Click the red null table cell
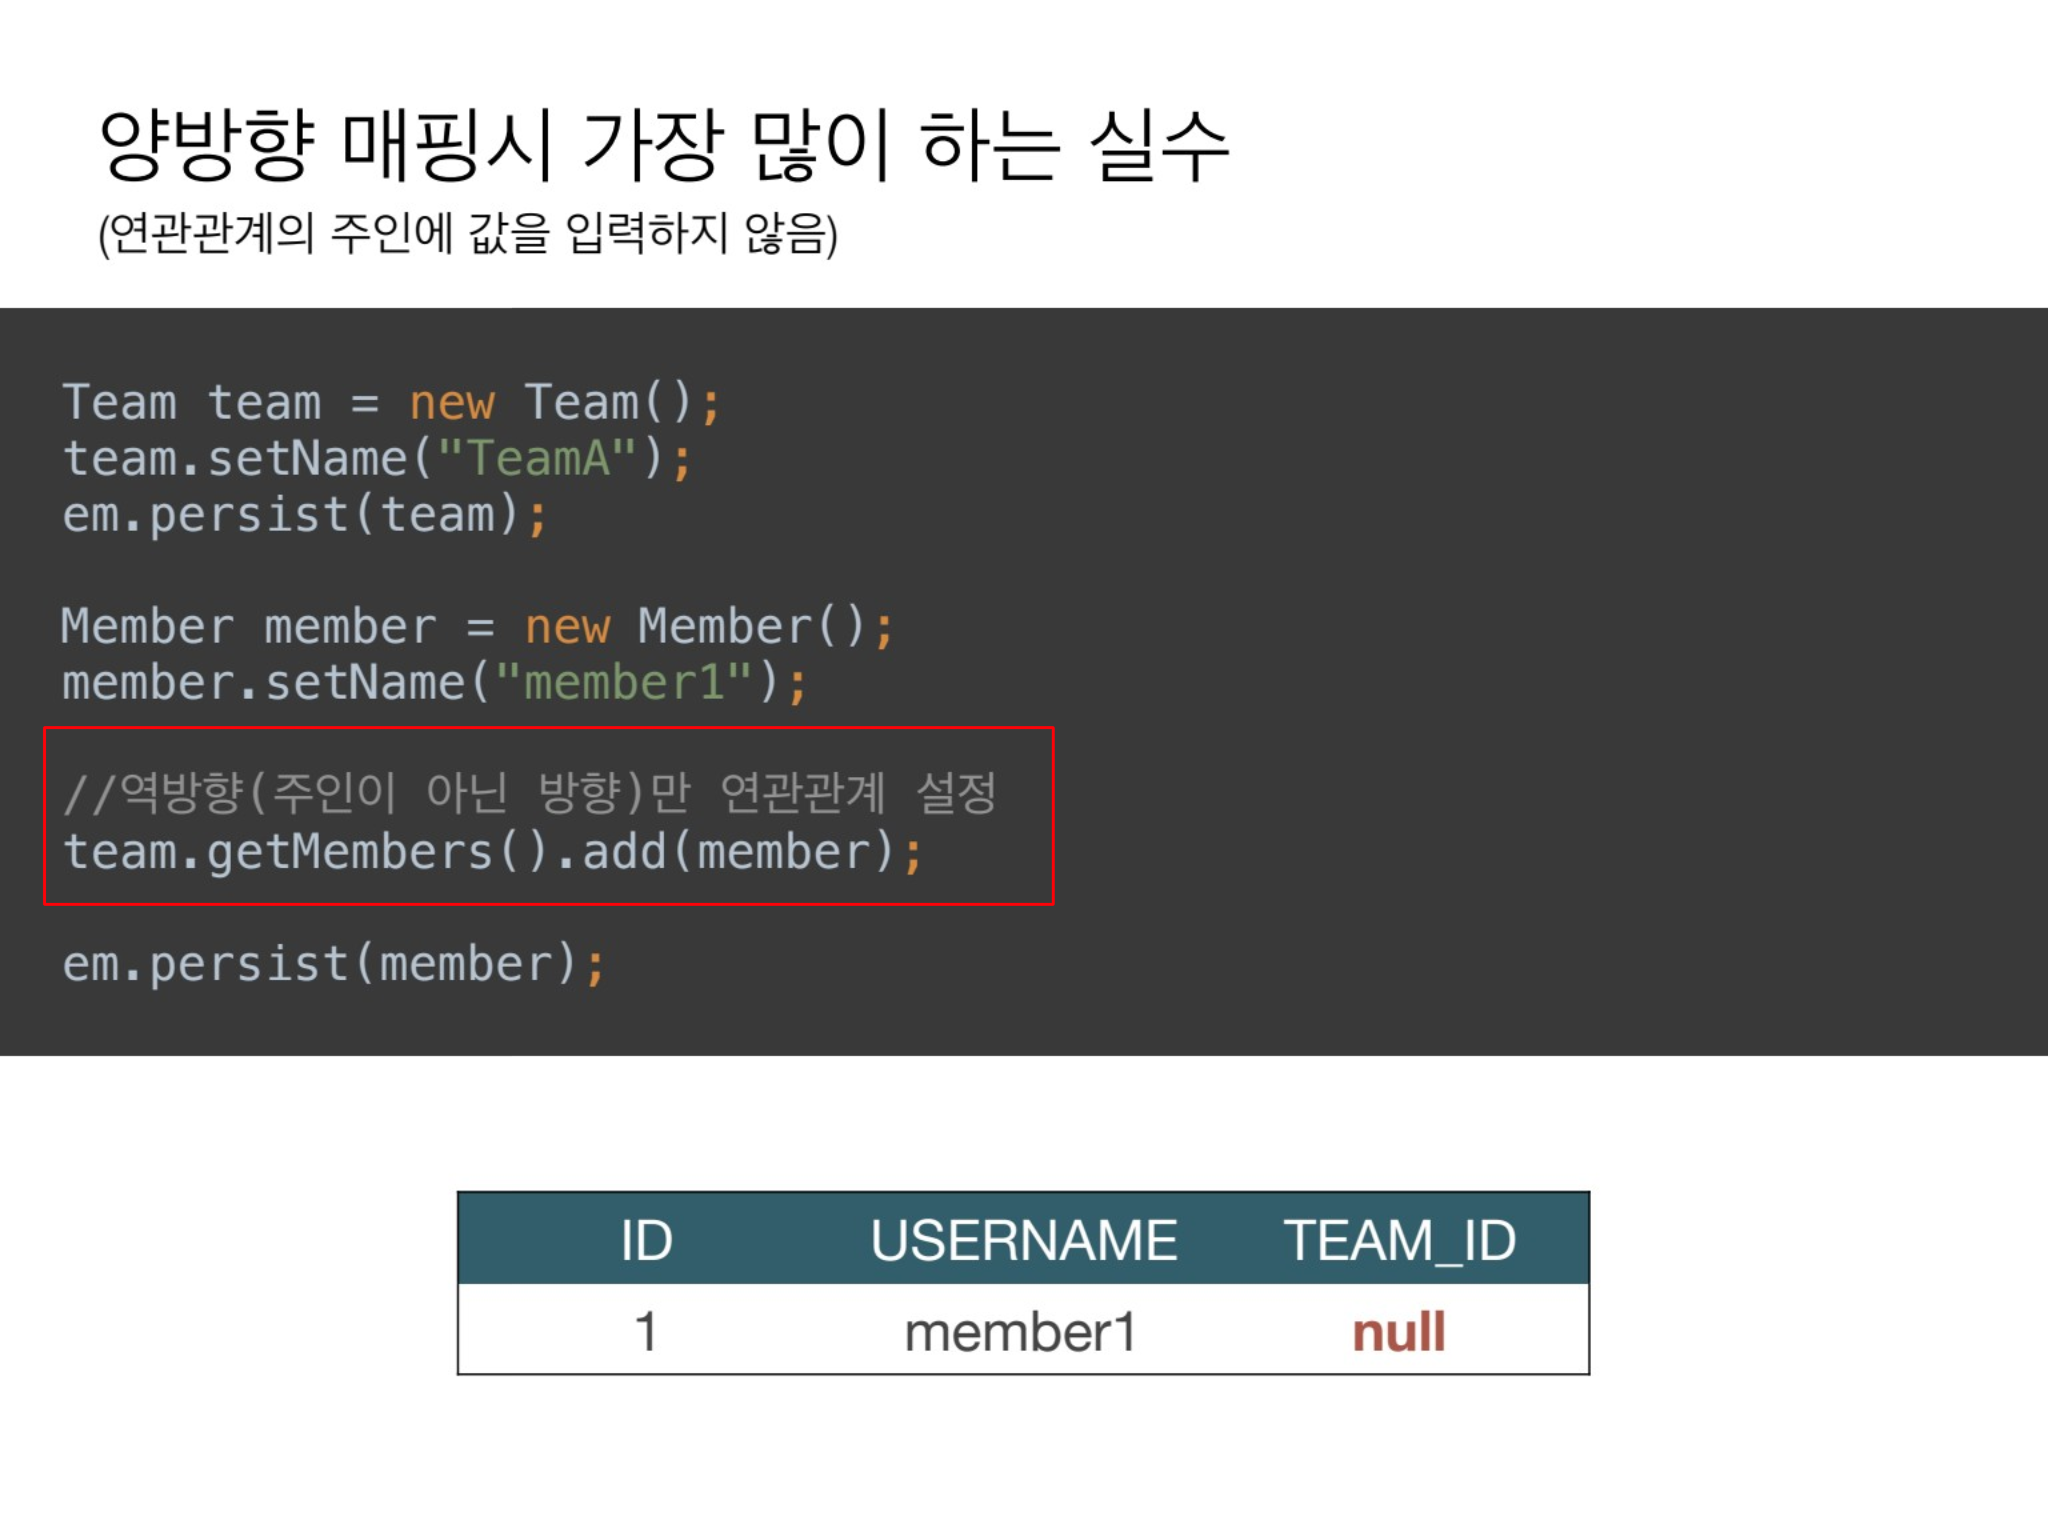The image size is (2048, 1536). [1399, 1332]
